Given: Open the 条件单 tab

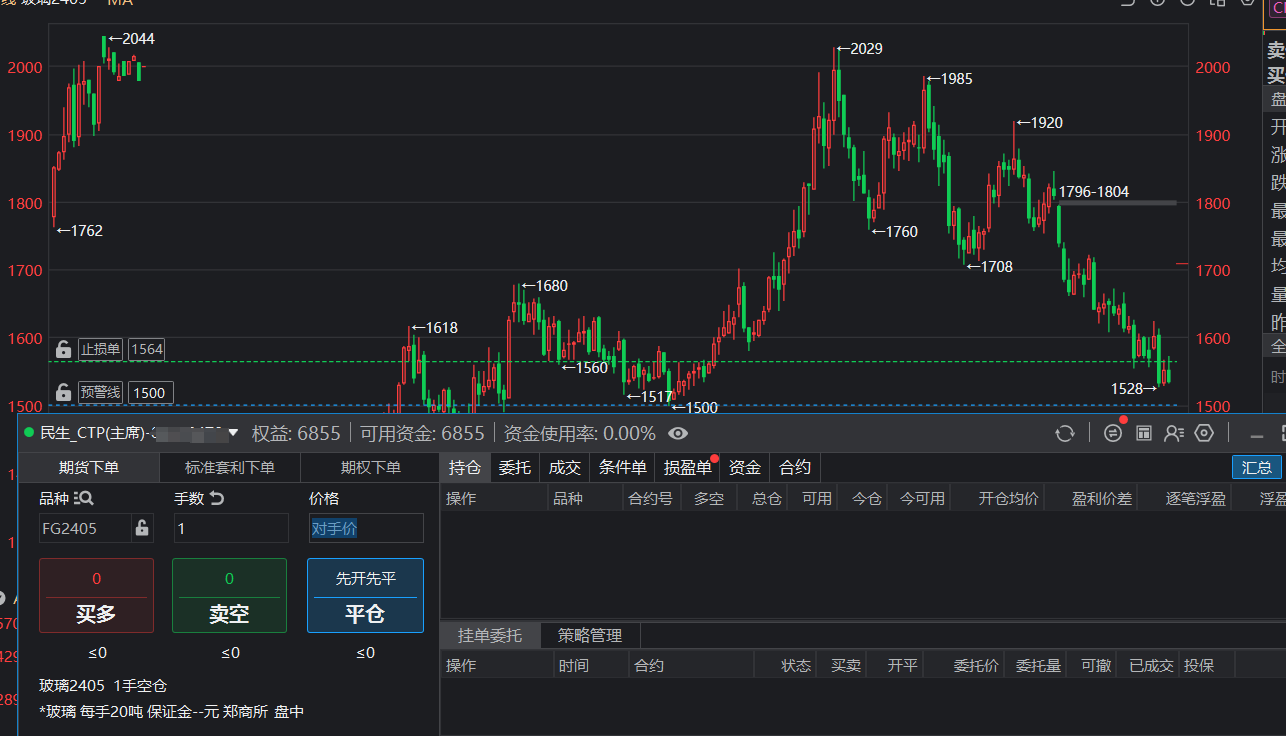Looking at the screenshot, I should [623, 467].
